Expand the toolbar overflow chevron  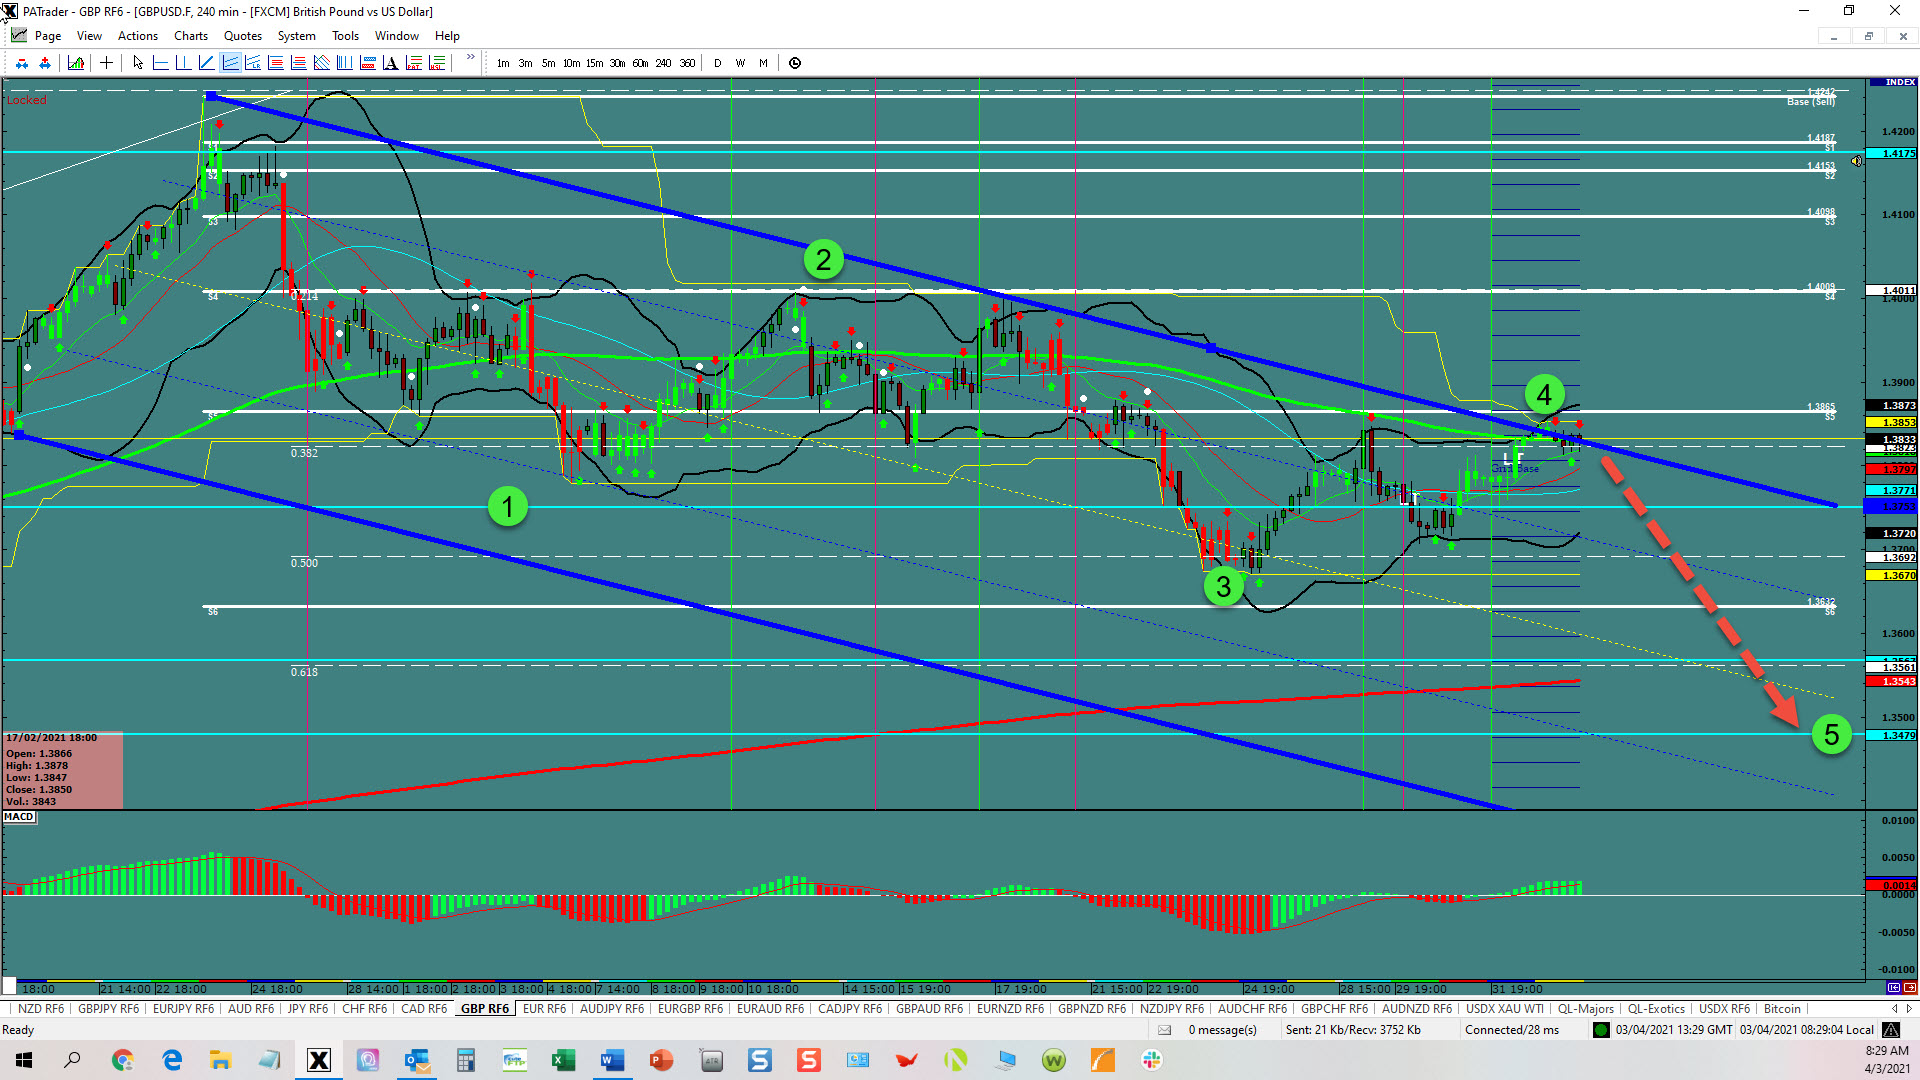pyautogui.click(x=470, y=58)
